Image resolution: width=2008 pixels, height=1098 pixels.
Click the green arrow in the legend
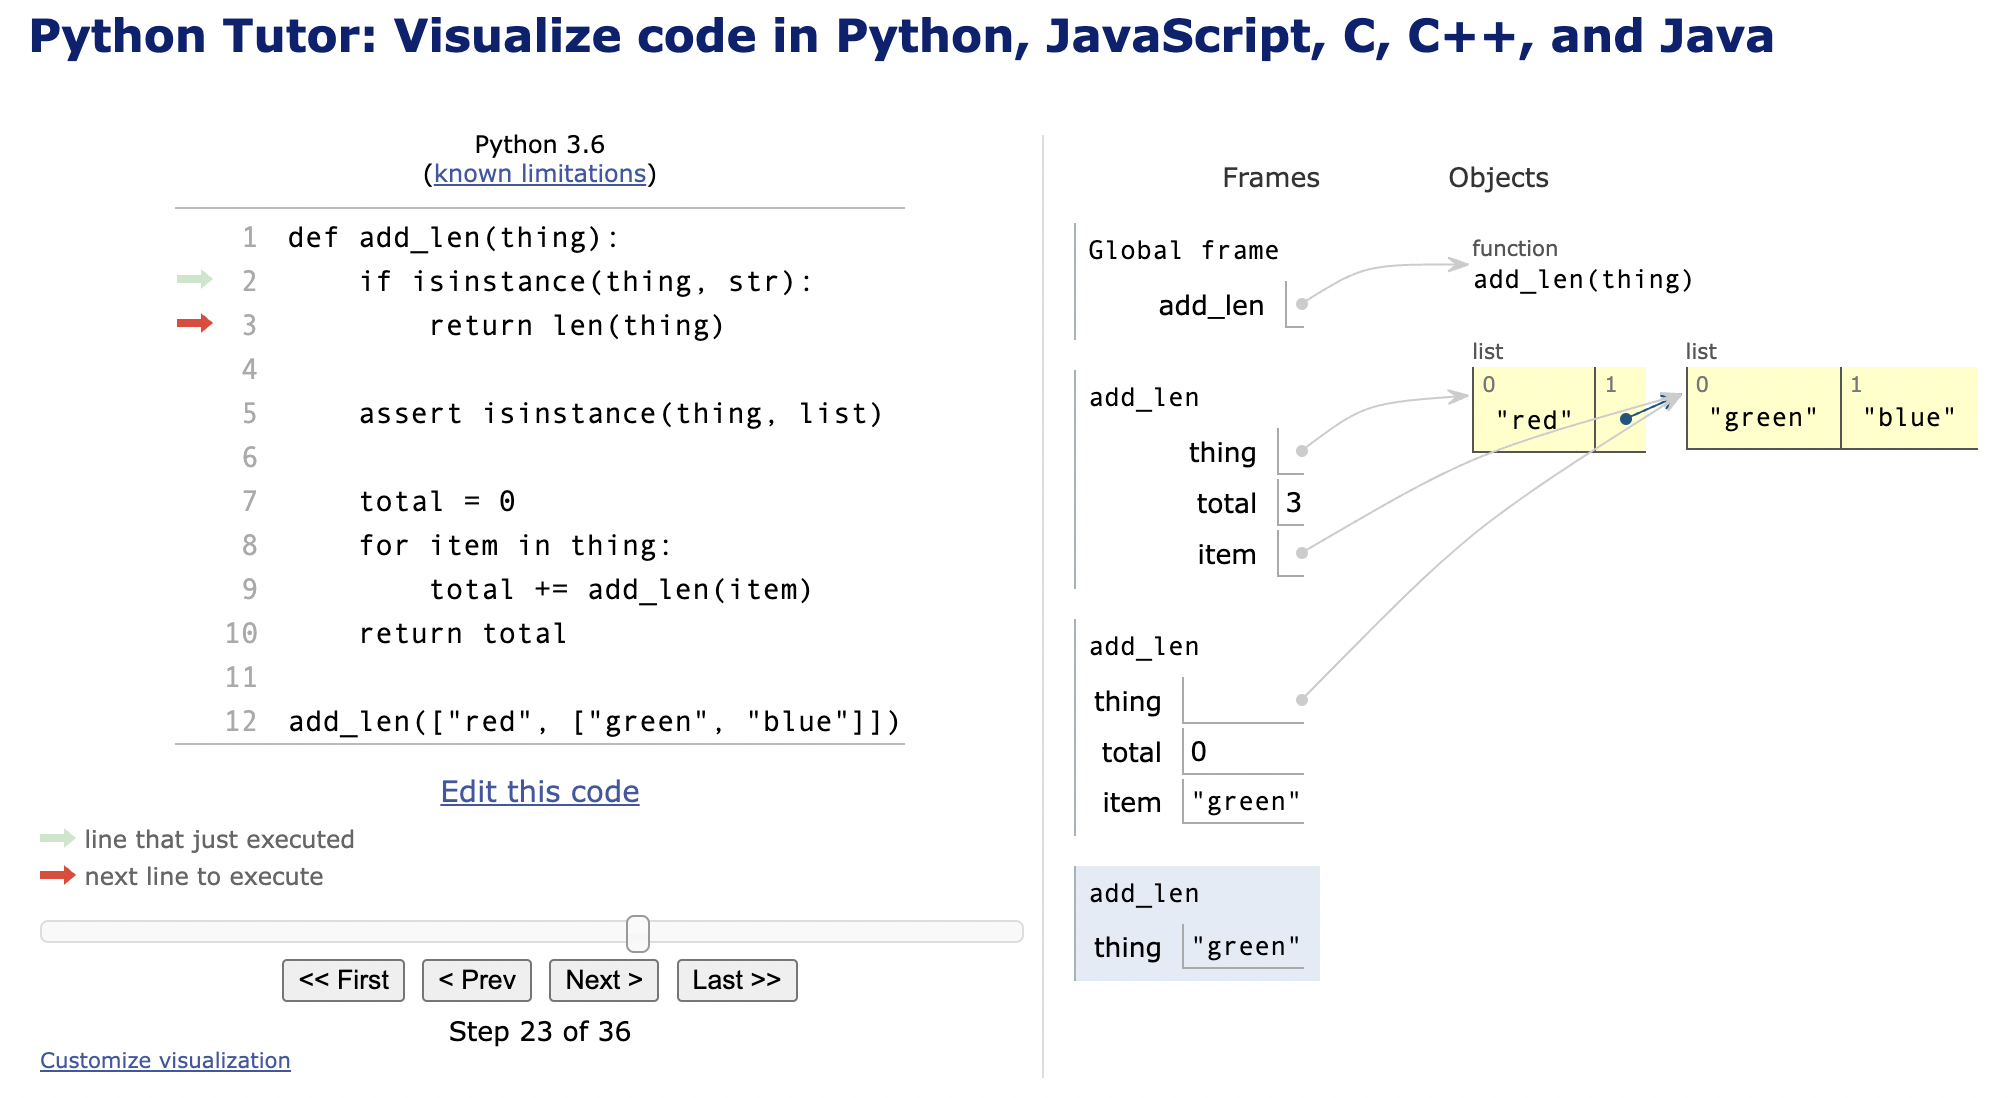tap(58, 838)
